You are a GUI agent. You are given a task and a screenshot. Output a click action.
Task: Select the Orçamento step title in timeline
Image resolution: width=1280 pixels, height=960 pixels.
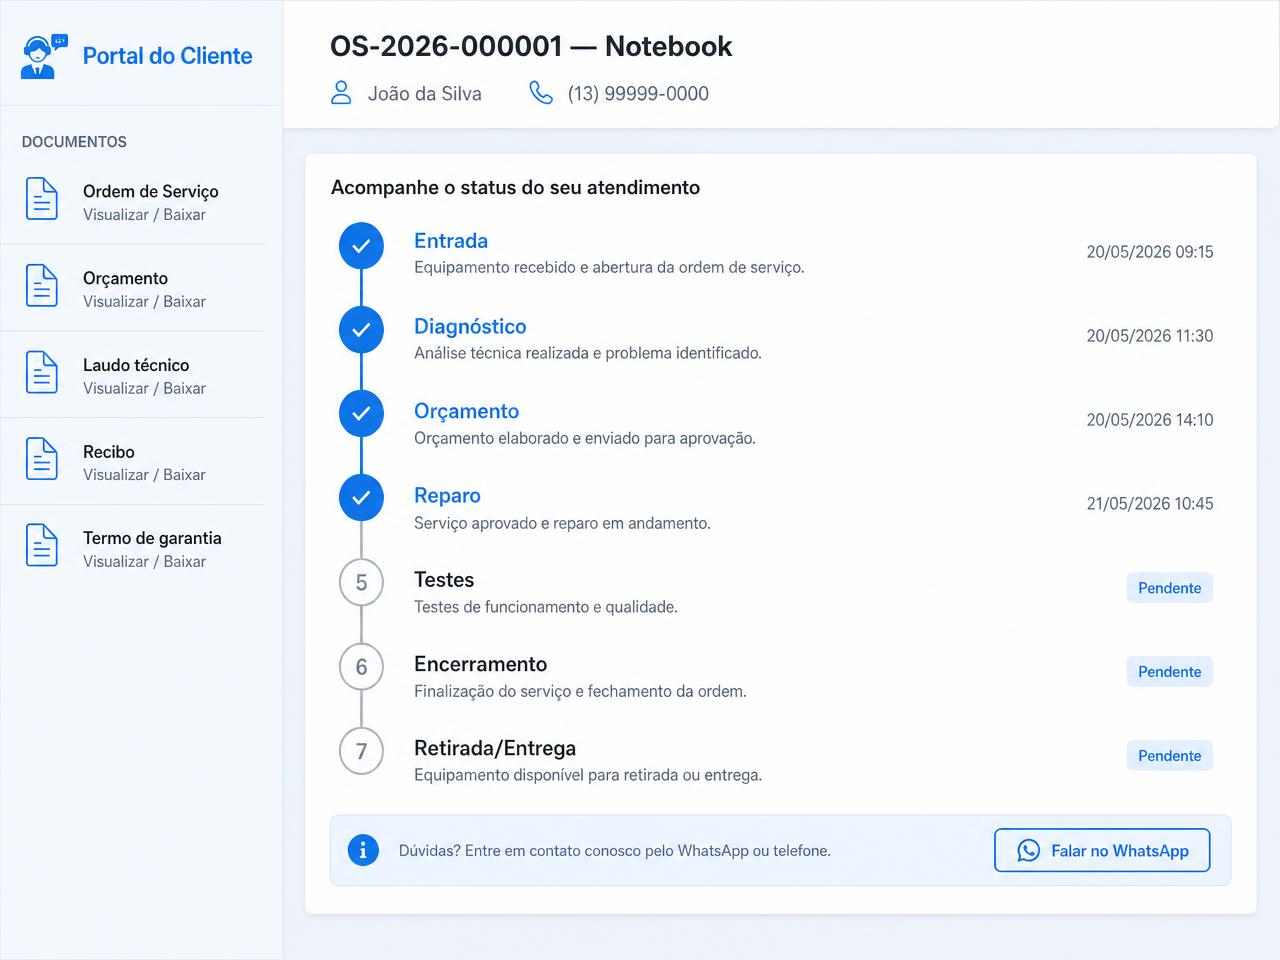click(x=467, y=411)
